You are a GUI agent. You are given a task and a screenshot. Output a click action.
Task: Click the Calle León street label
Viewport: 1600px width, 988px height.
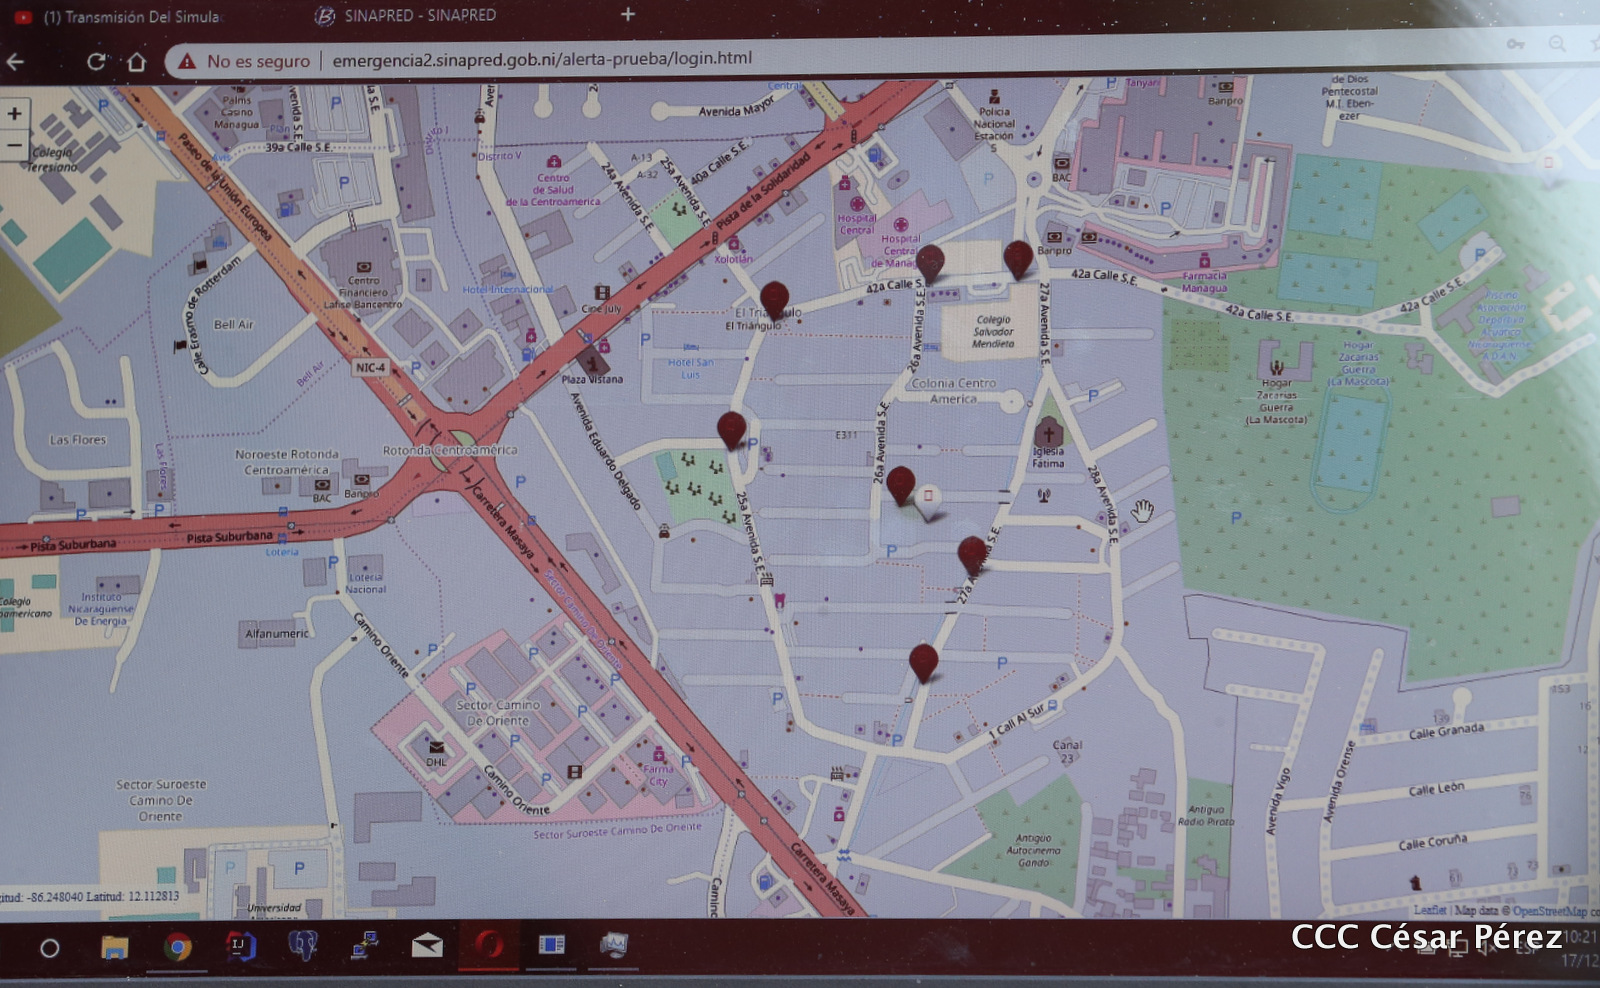(1436, 789)
